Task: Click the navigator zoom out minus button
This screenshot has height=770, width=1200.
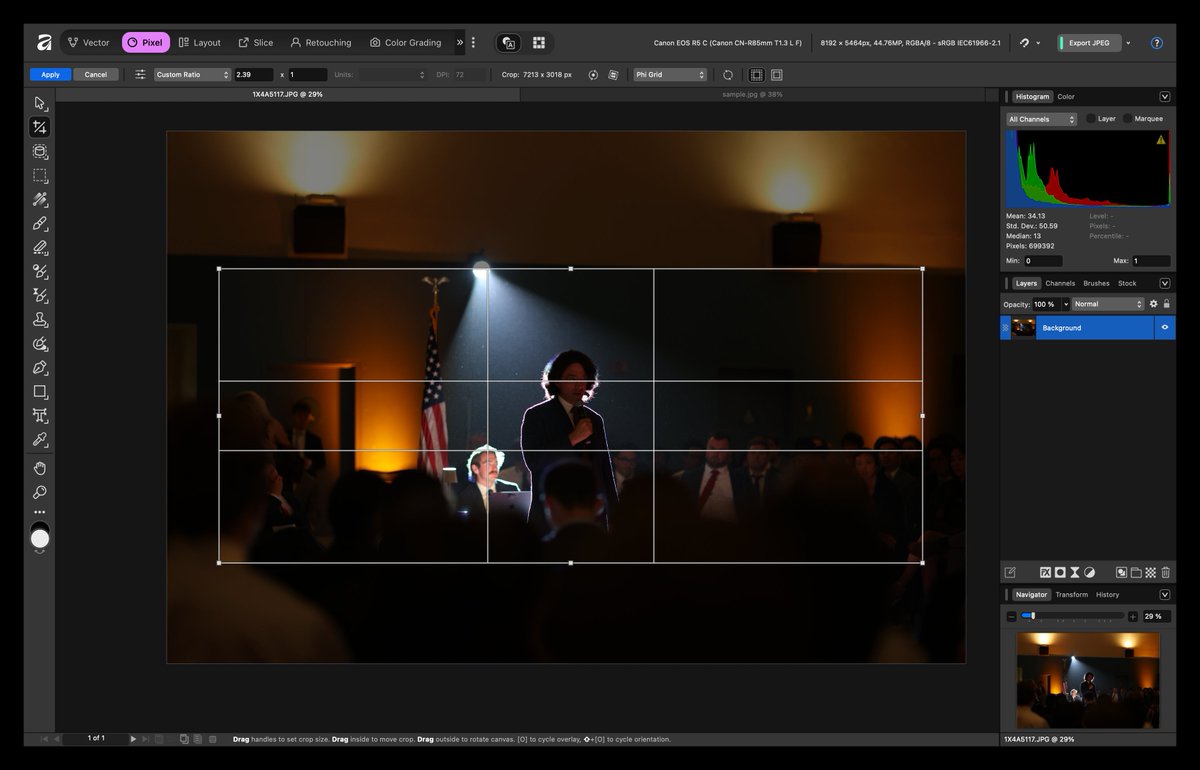Action: click(1011, 617)
